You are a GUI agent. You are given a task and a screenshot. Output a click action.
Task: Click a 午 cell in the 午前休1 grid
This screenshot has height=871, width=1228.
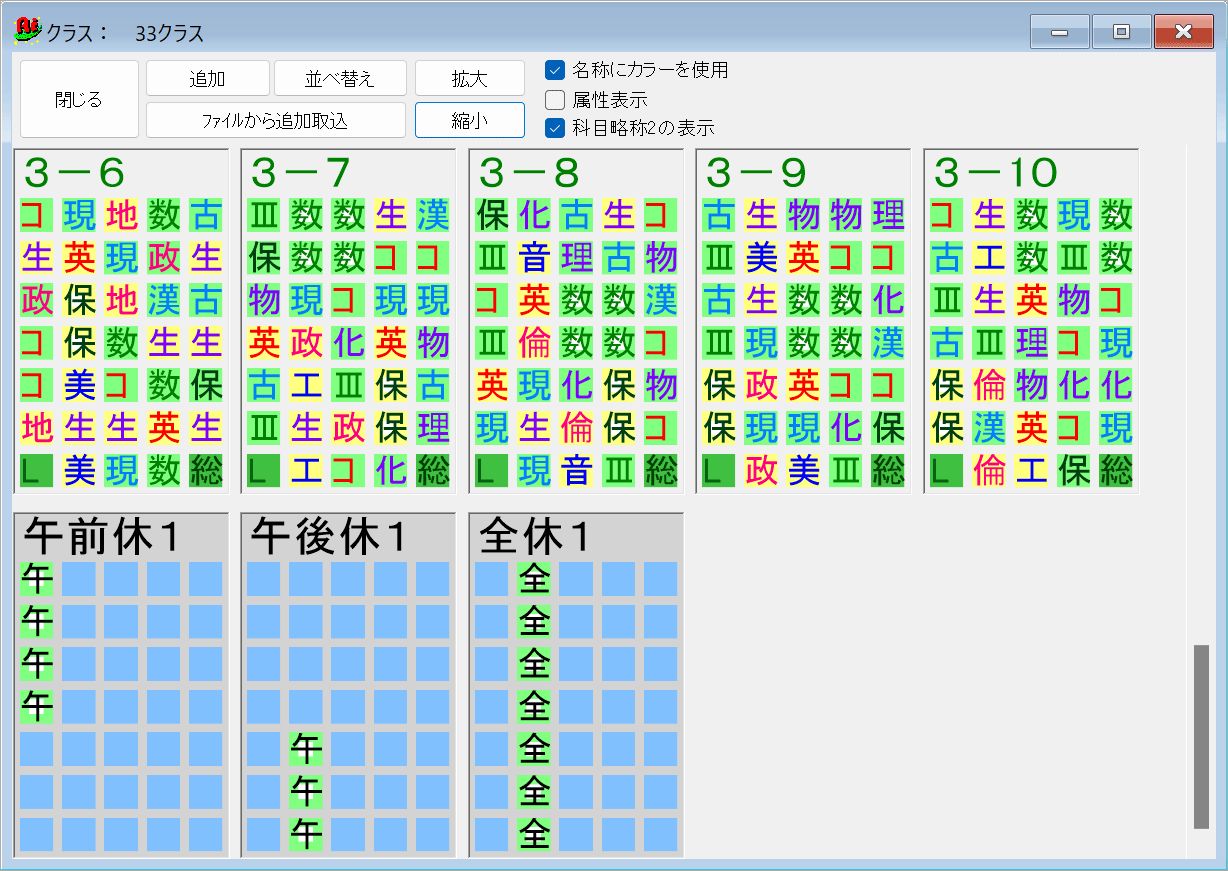point(35,577)
